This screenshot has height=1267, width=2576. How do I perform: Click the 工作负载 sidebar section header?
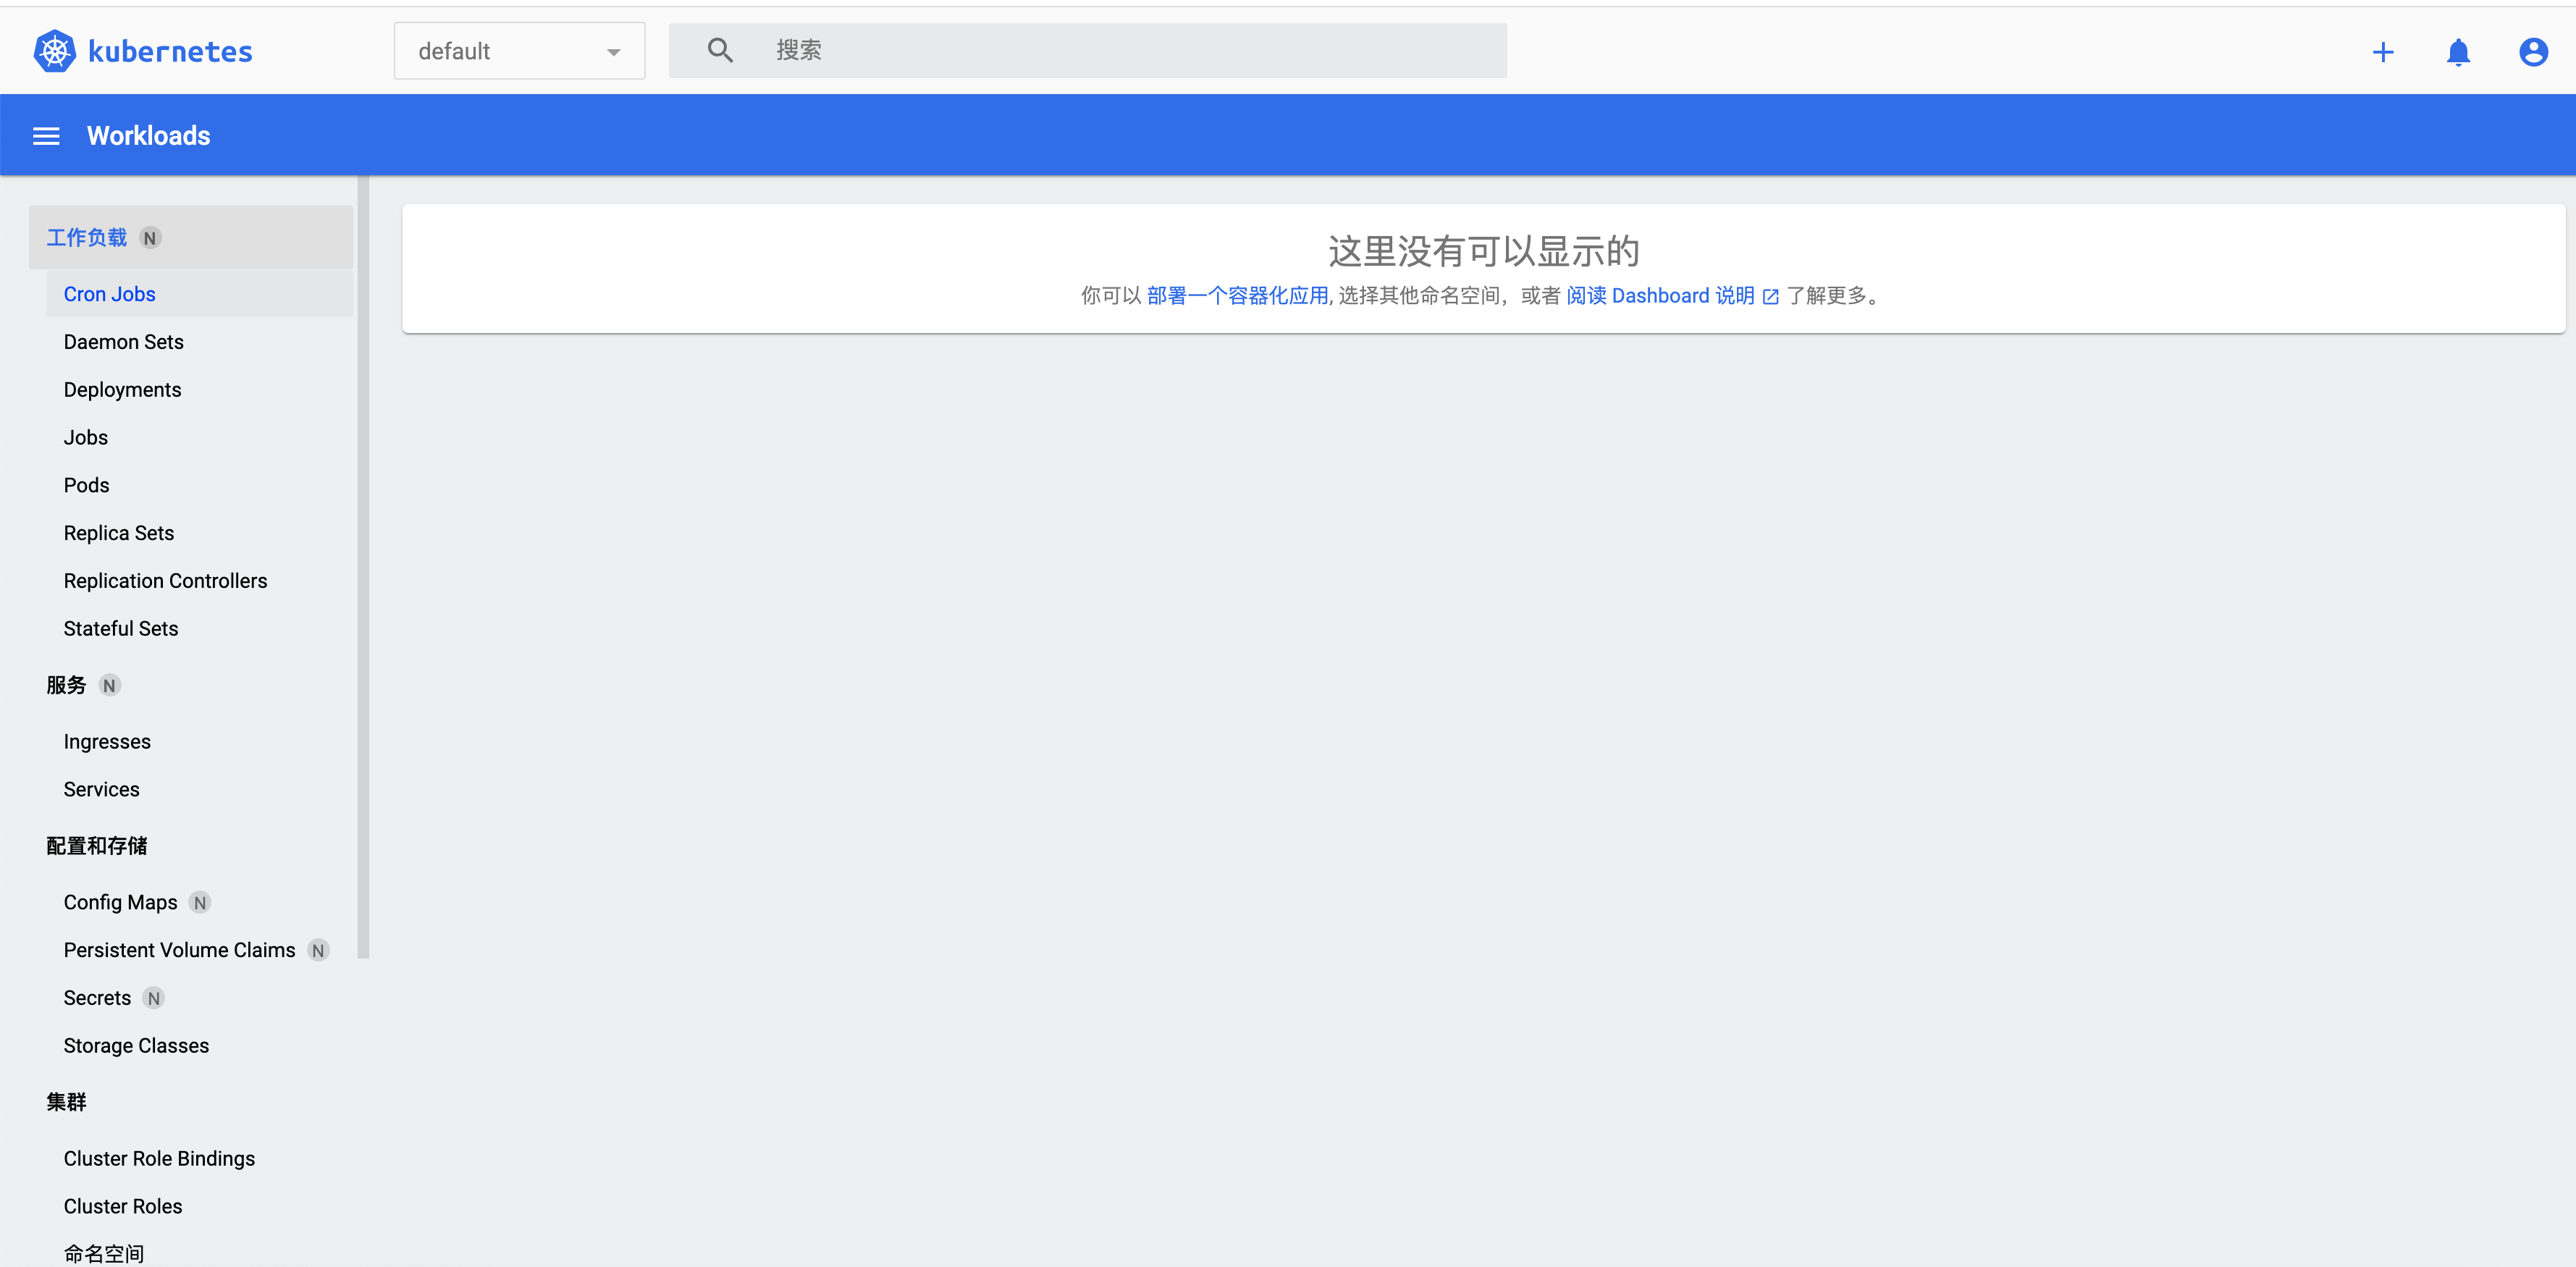click(87, 238)
